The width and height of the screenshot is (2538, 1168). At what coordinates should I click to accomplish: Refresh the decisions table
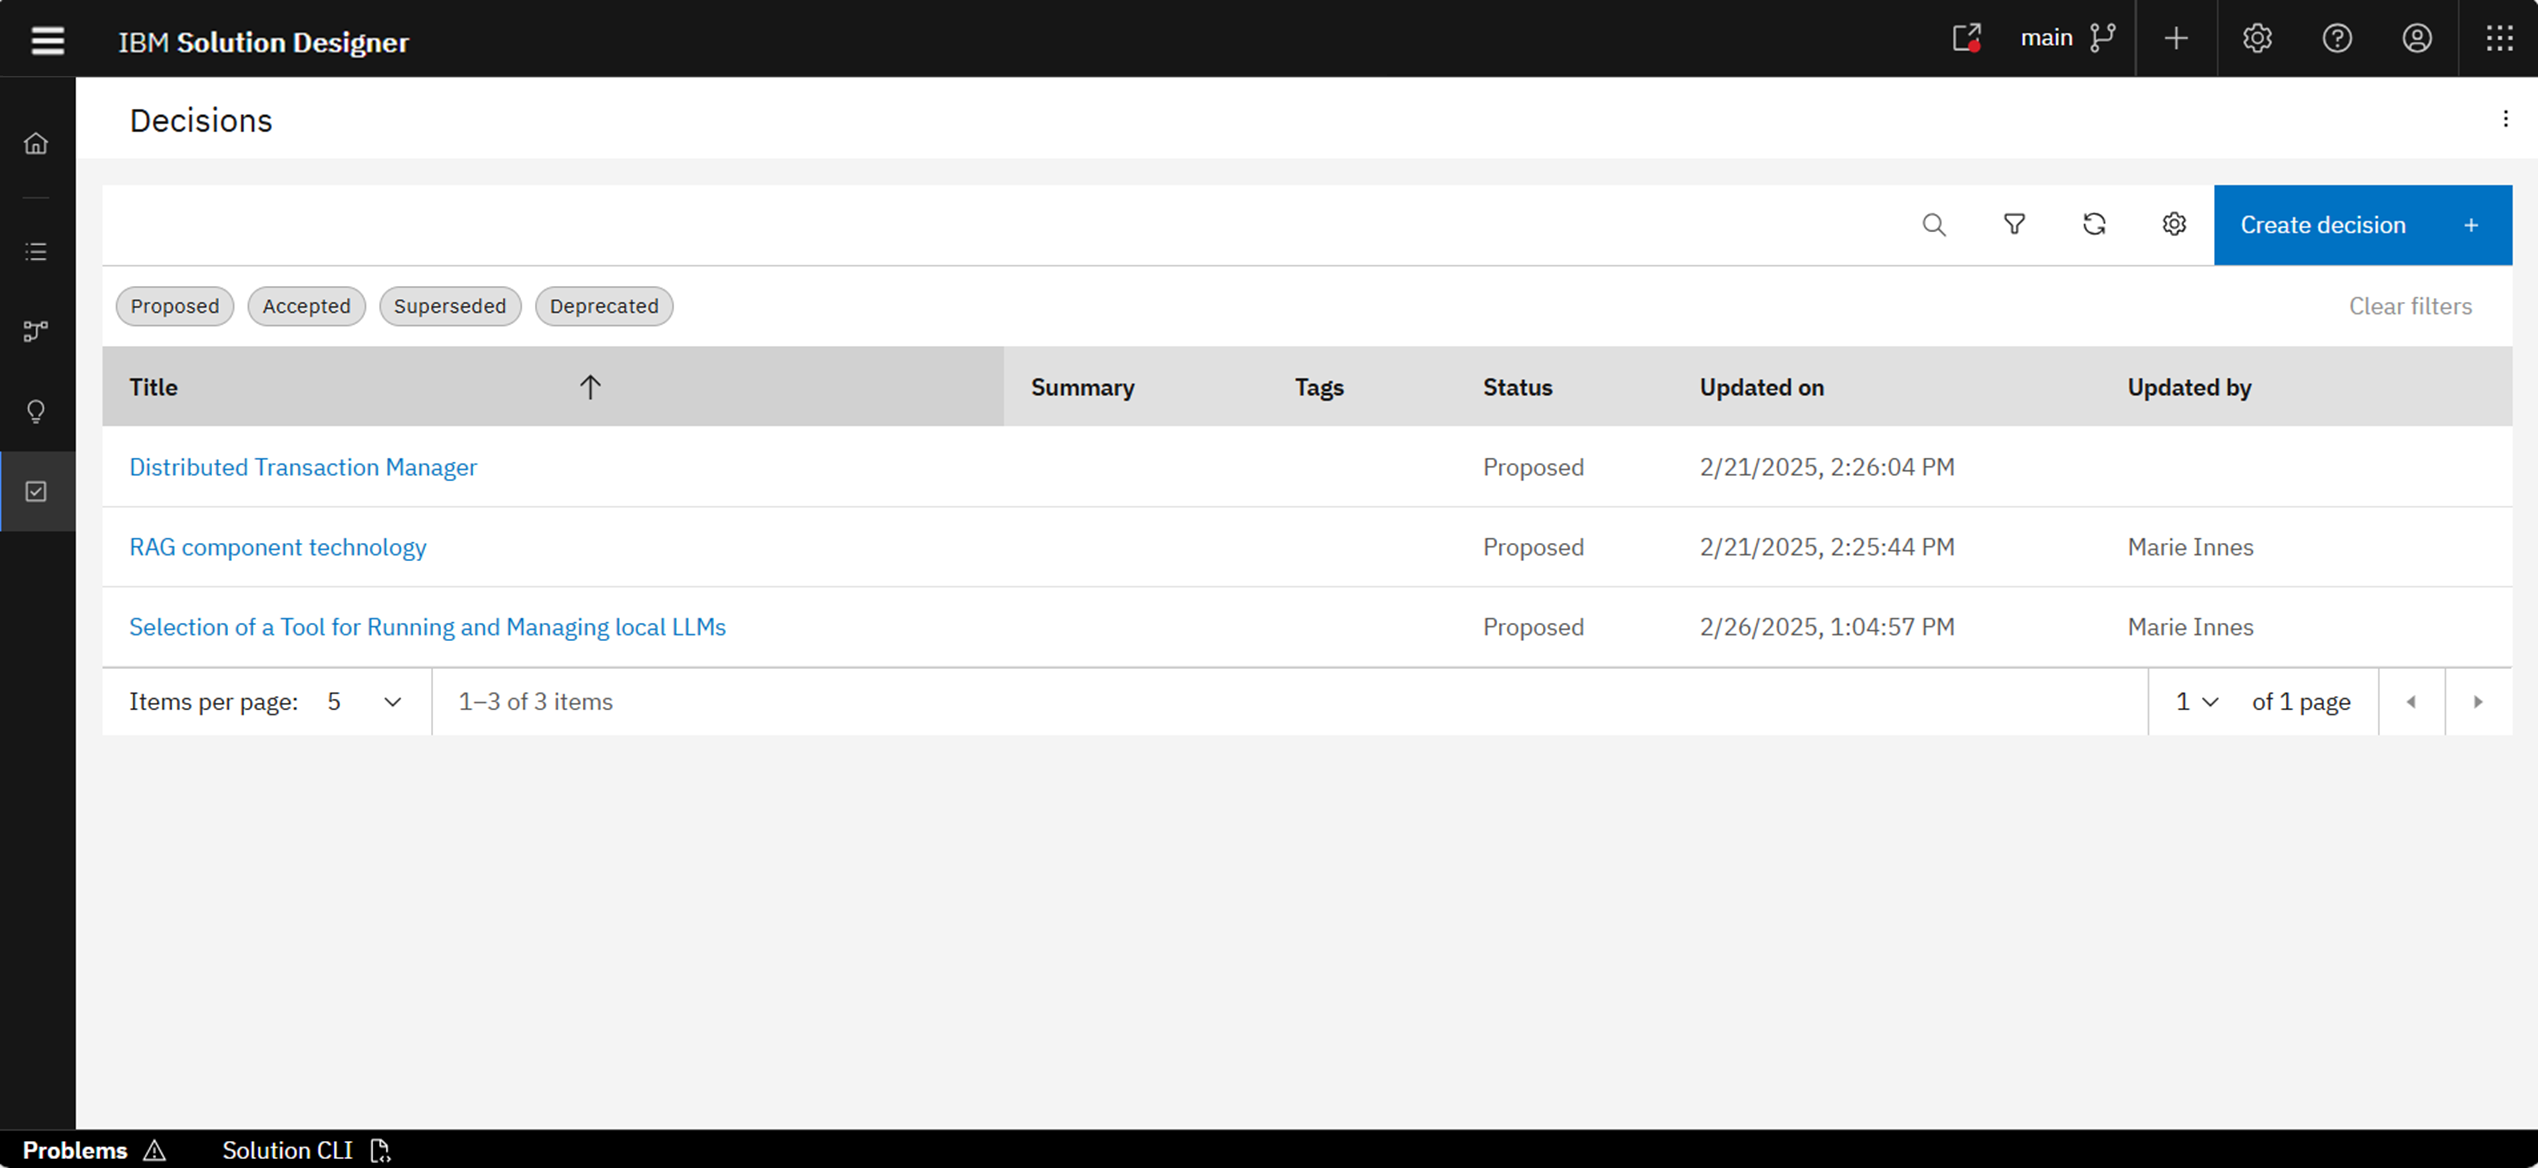click(x=2094, y=225)
